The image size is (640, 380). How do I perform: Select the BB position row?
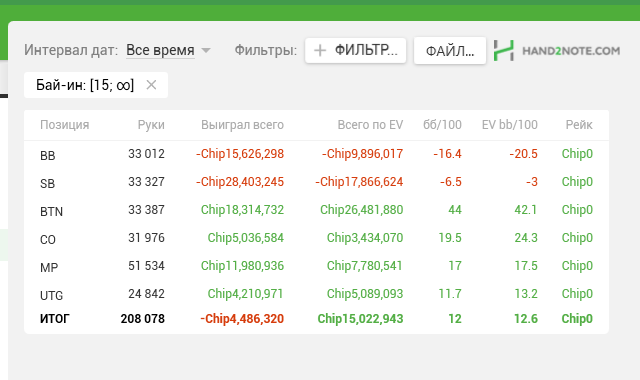316,154
